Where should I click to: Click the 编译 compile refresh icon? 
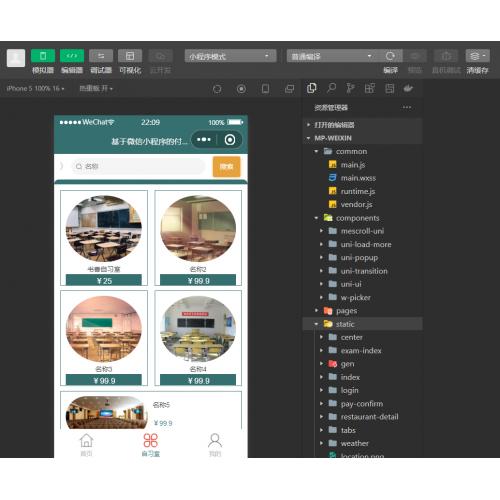tap(390, 56)
